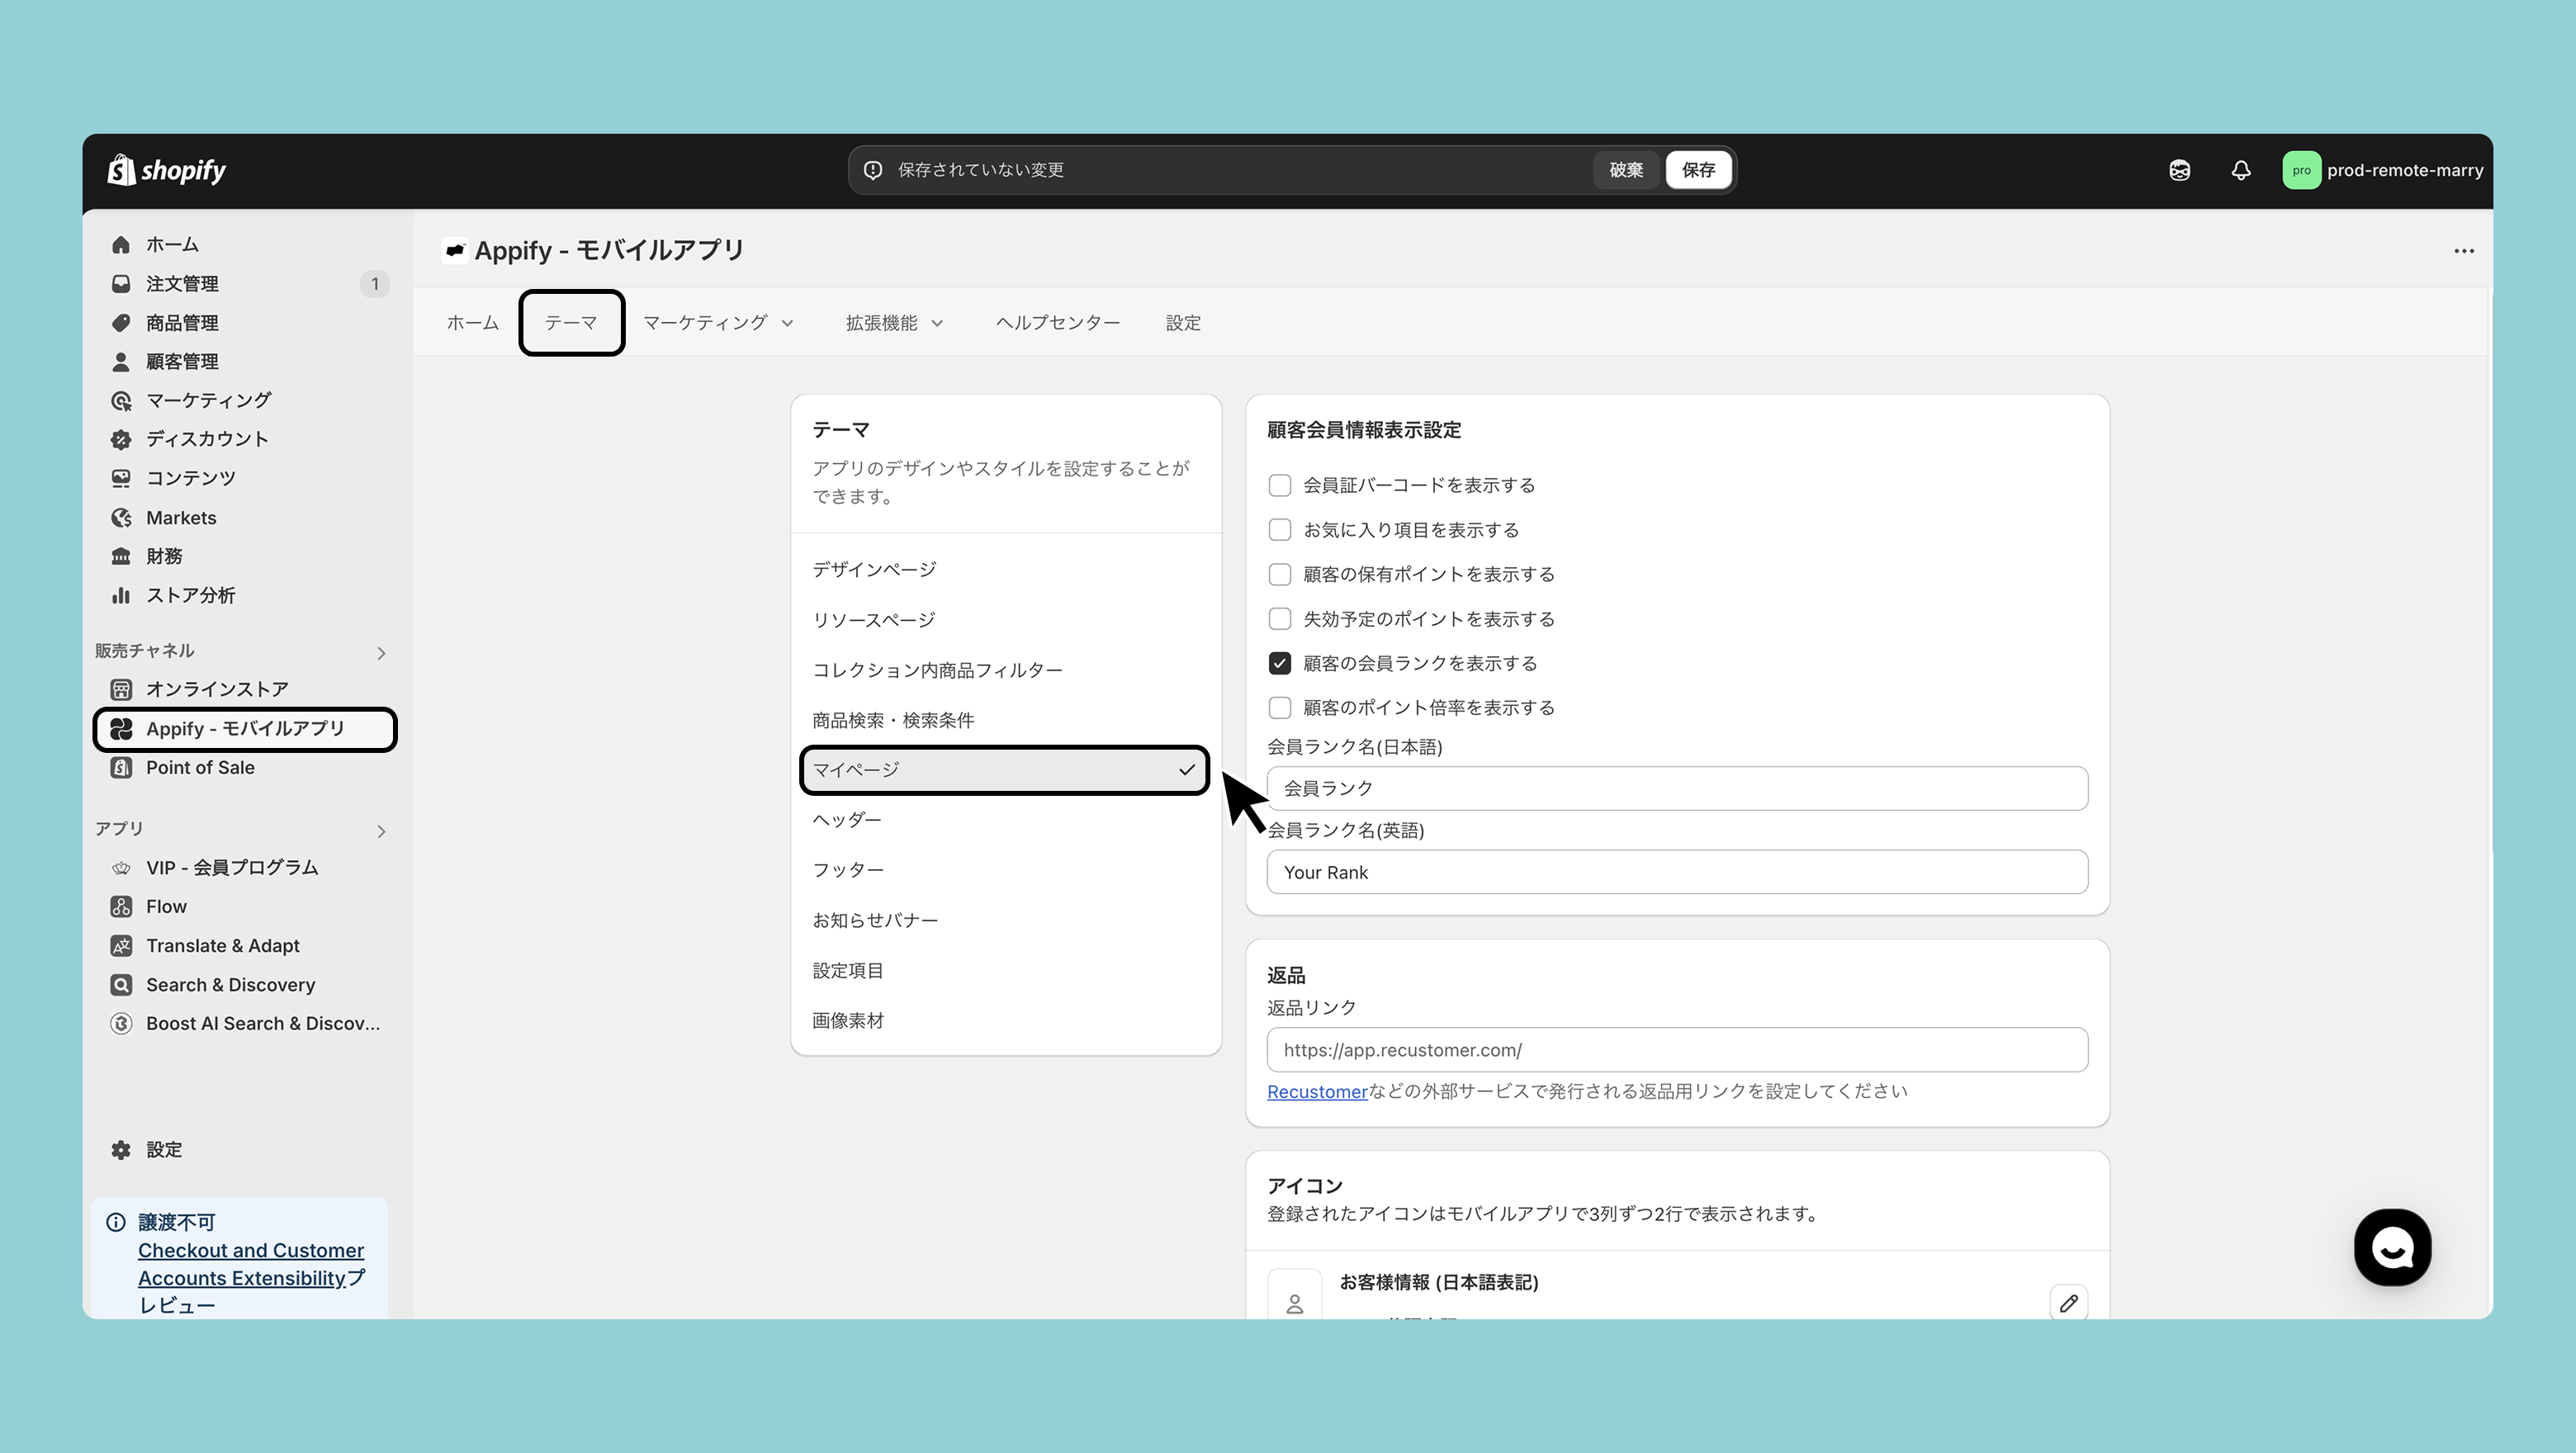Open VIP - 会員プログラム app icon

[x=121, y=867]
